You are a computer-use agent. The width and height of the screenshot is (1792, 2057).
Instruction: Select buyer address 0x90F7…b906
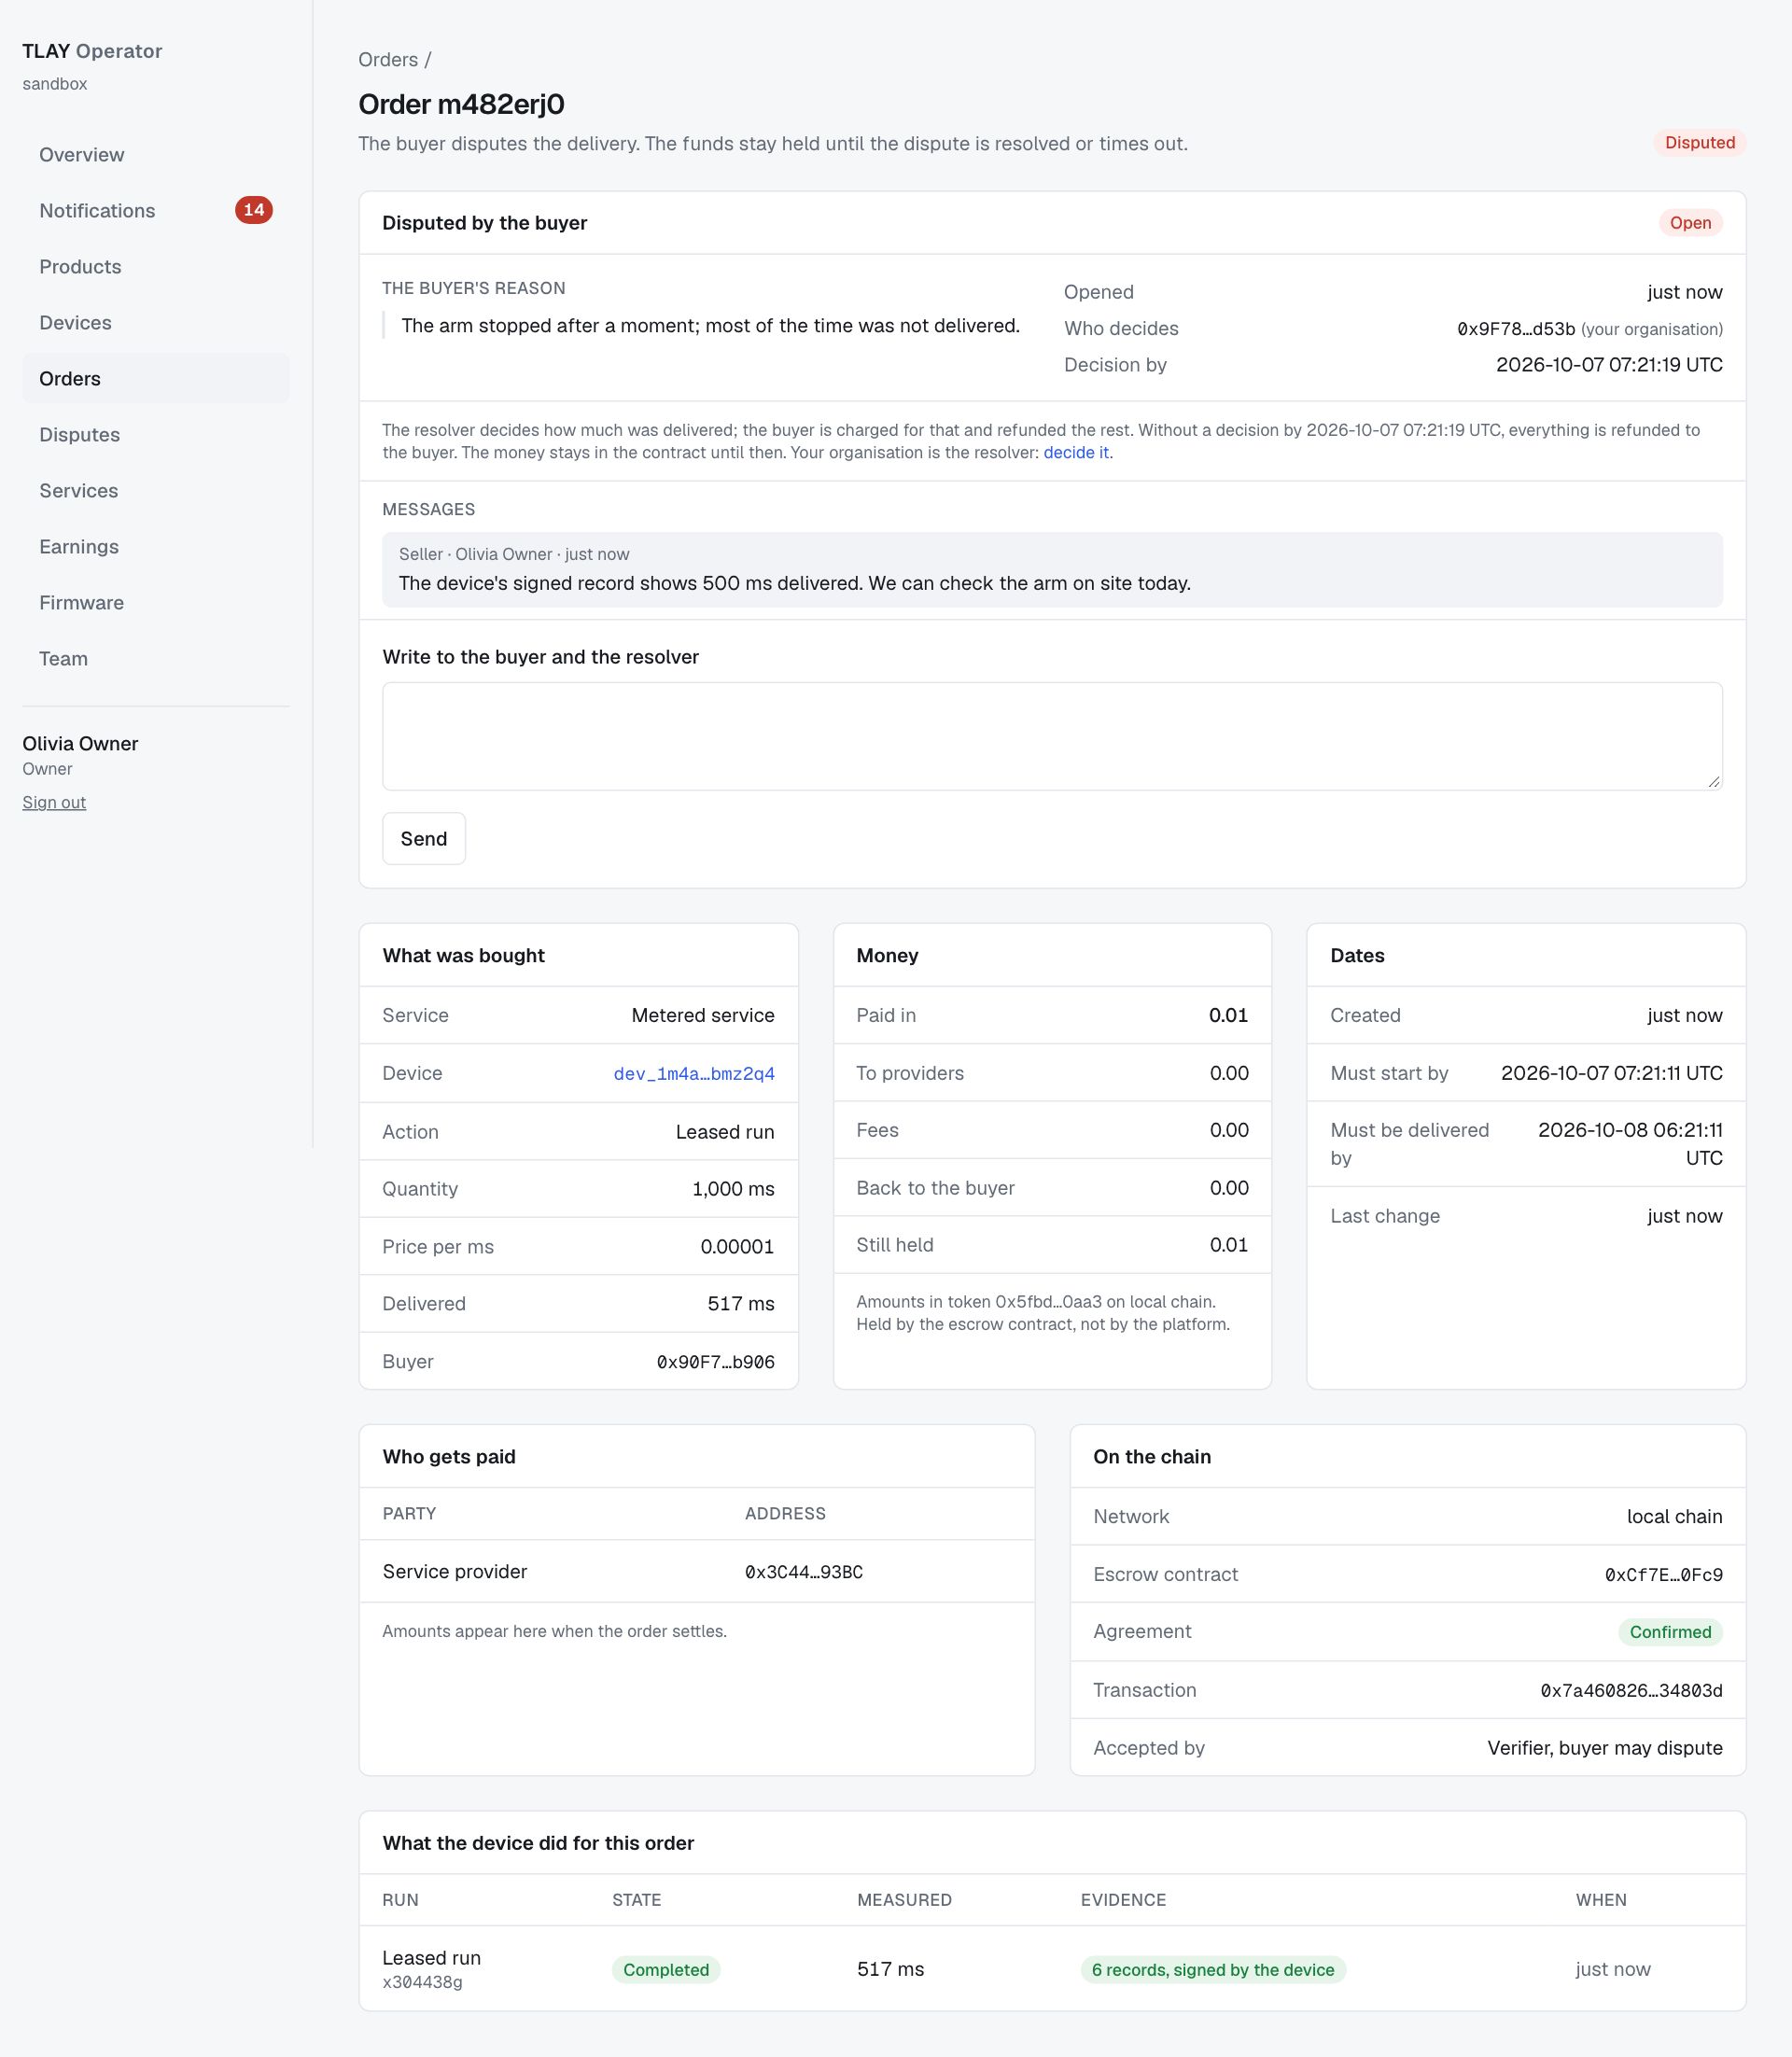click(x=715, y=1362)
